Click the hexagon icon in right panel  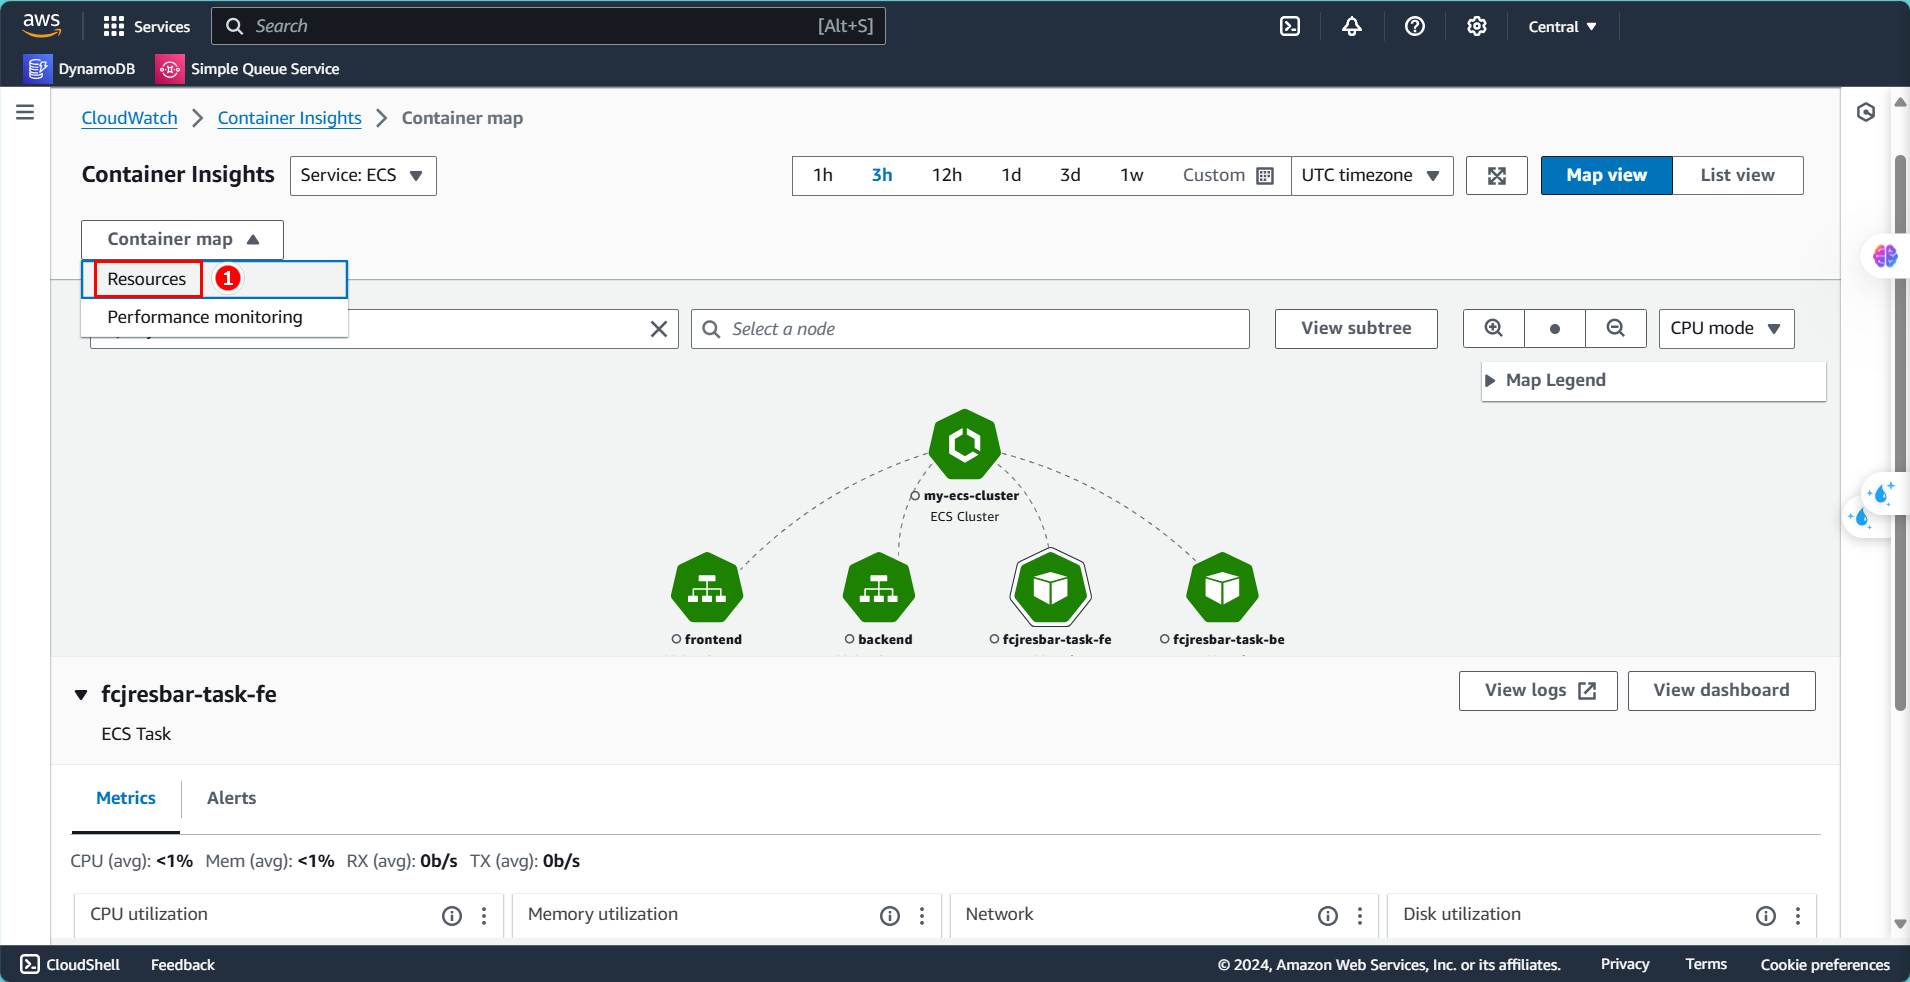(x=1866, y=112)
